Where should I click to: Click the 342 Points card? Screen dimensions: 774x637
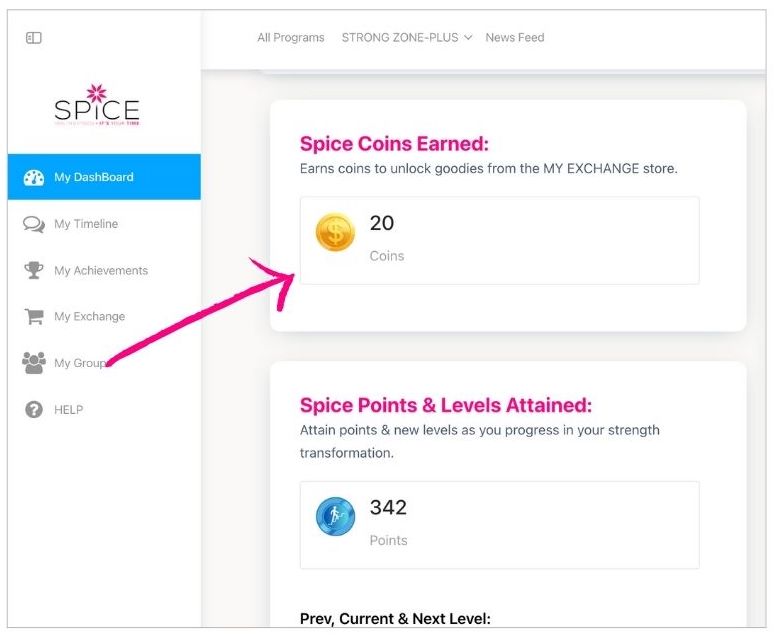(x=499, y=524)
